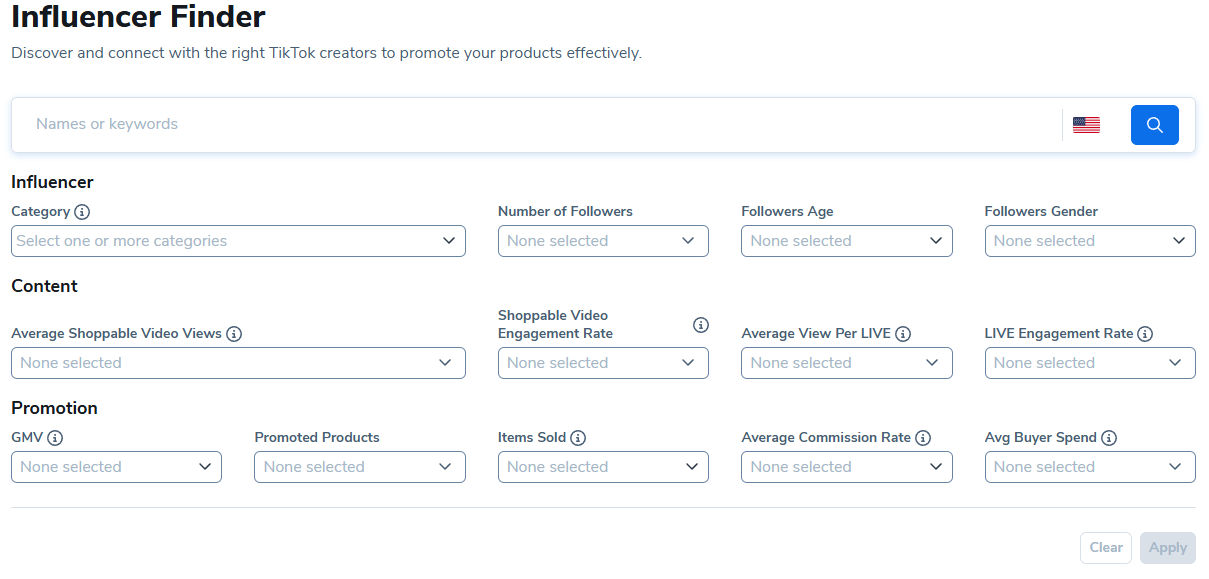Click info icon for Average Commission Rate
The width and height of the screenshot is (1209, 579).
(x=923, y=438)
